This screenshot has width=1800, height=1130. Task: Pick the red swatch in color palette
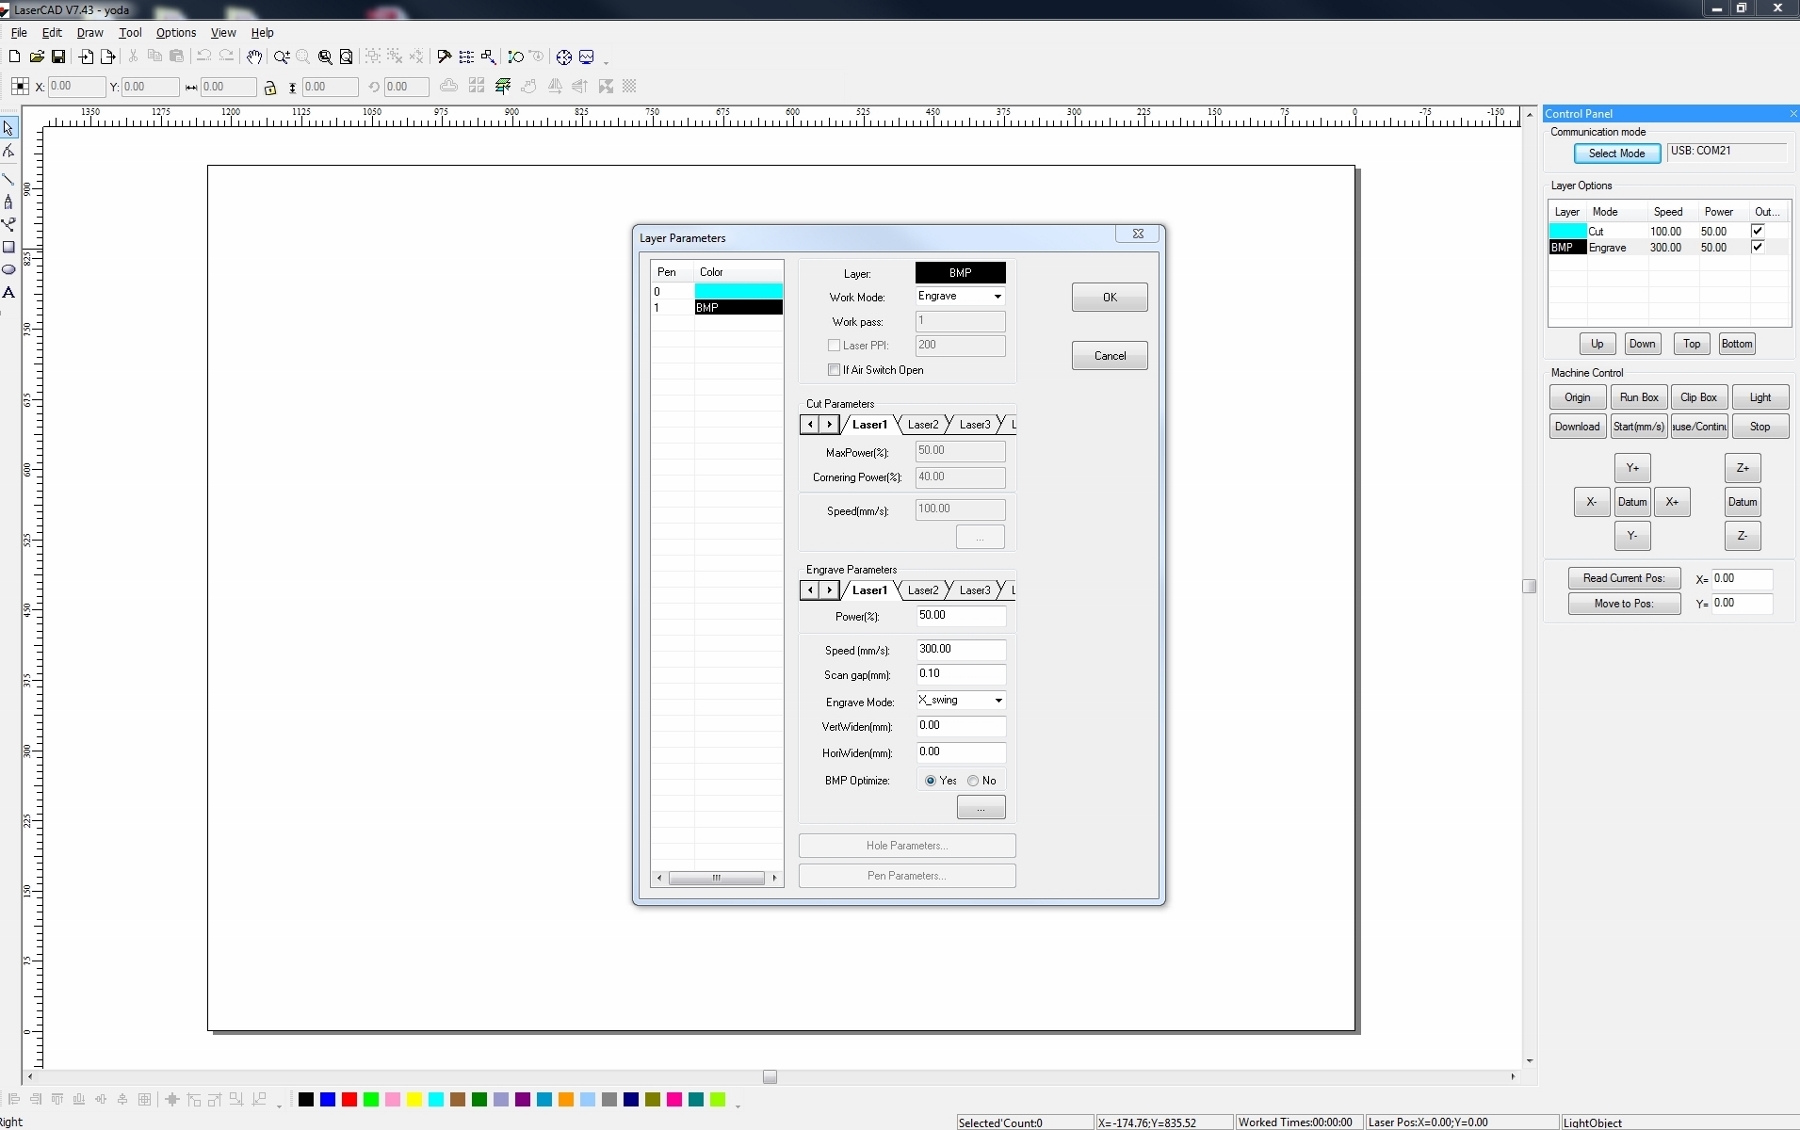click(x=349, y=1100)
